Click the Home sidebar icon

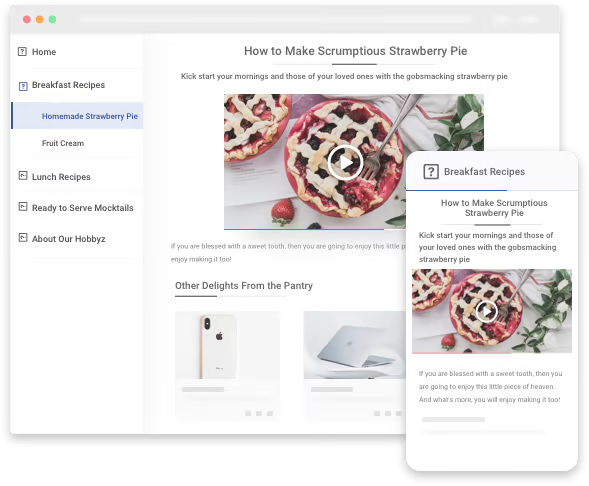tap(22, 51)
